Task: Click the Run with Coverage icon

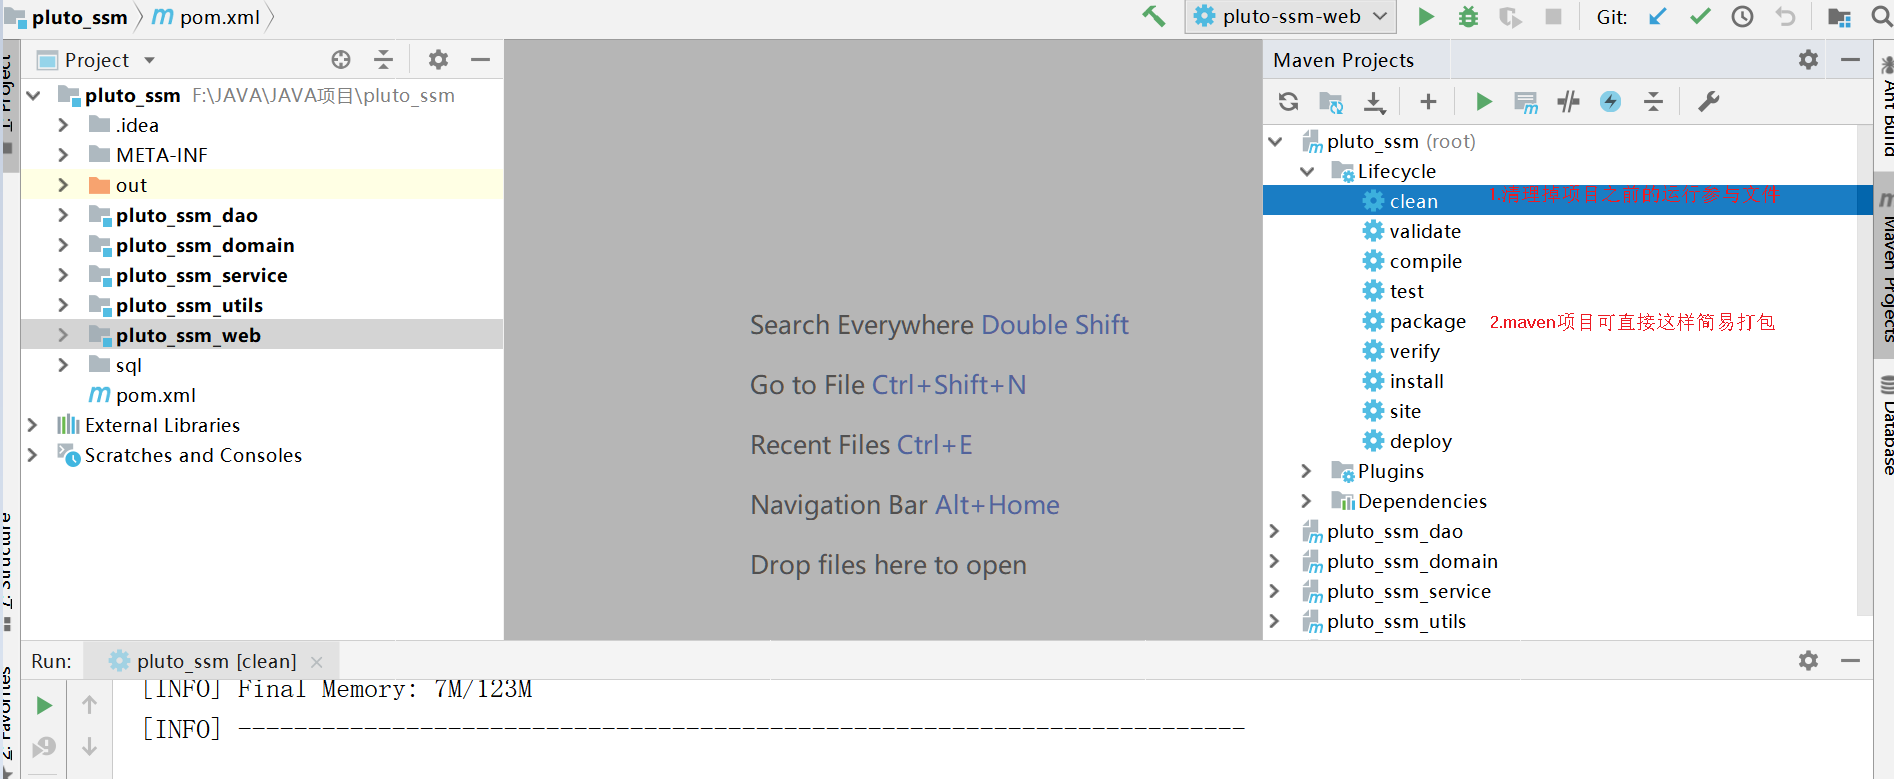Action: [1510, 17]
